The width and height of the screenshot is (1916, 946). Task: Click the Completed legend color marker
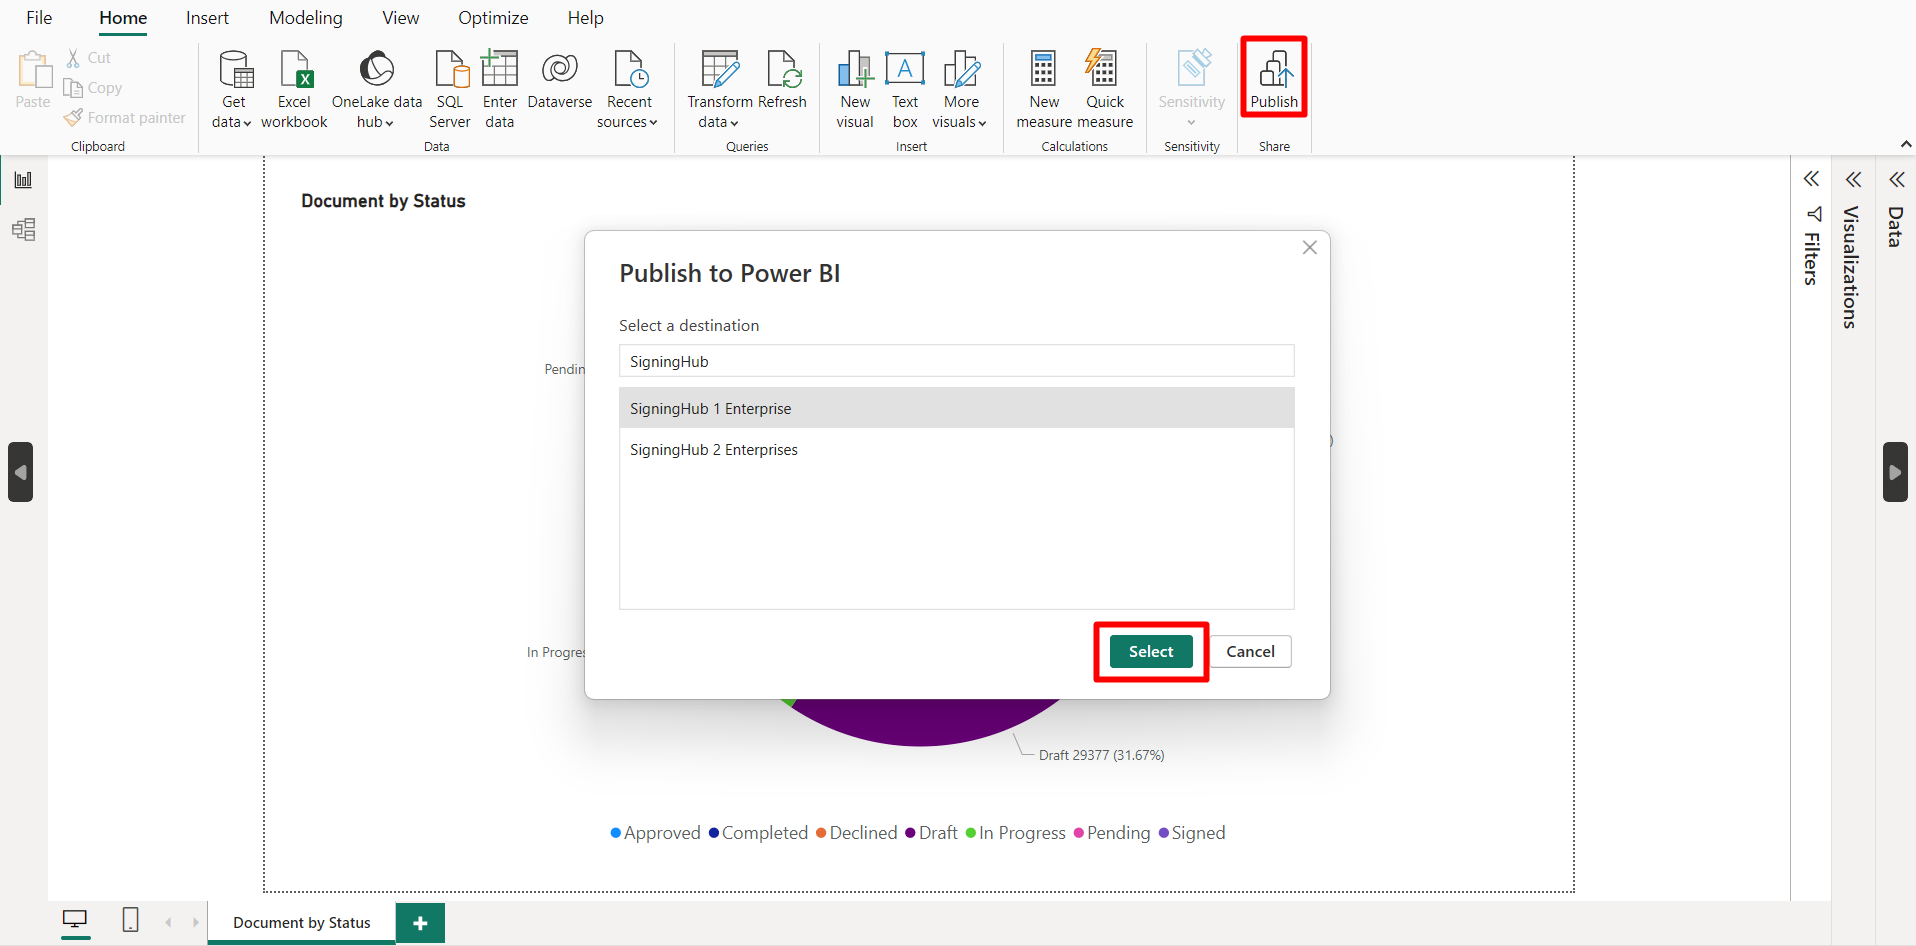(714, 833)
